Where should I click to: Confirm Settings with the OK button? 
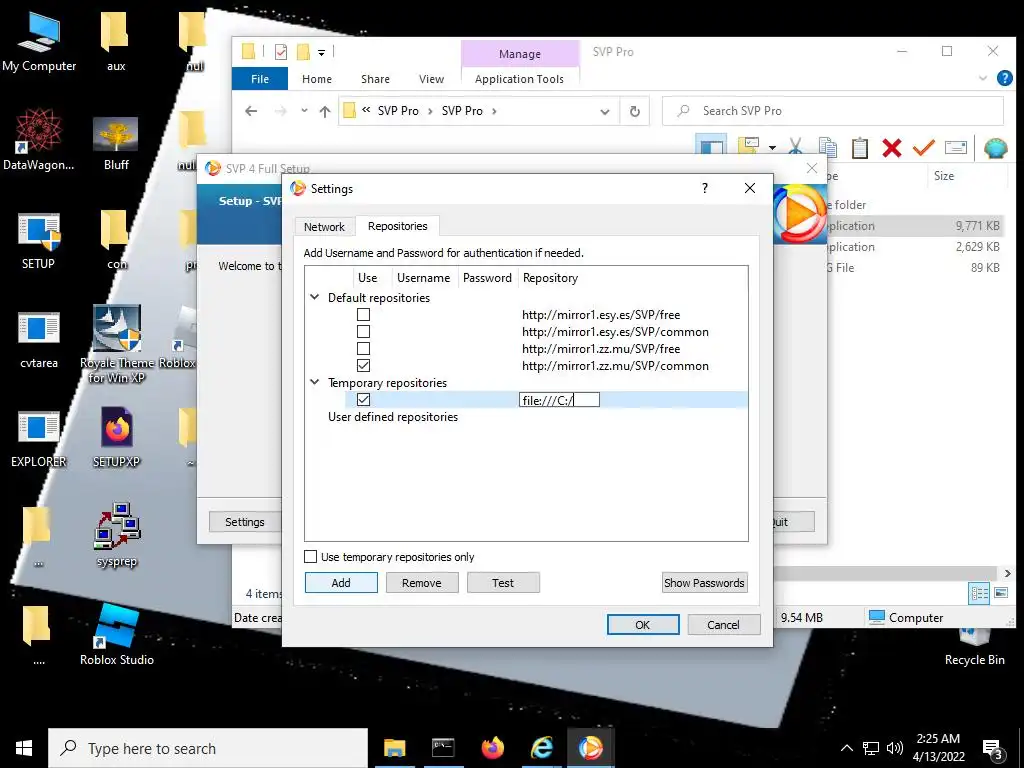[x=643, y=624]
